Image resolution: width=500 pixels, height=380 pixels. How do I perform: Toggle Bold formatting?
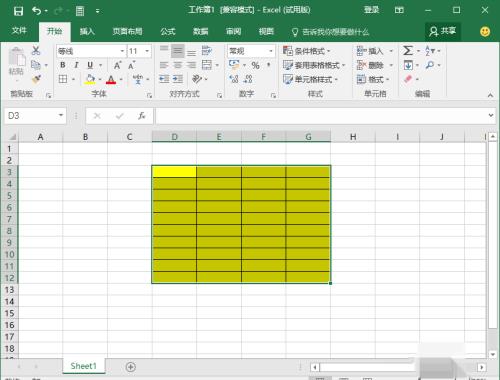(x=63, y=65)
